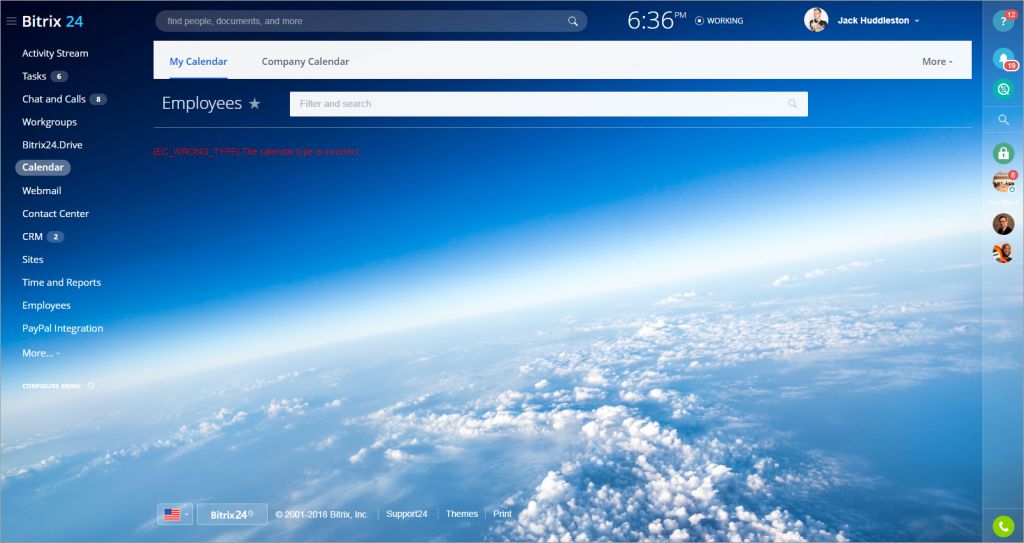
Task: Click the Tasks counter badge 6
Action: (59, 76)
